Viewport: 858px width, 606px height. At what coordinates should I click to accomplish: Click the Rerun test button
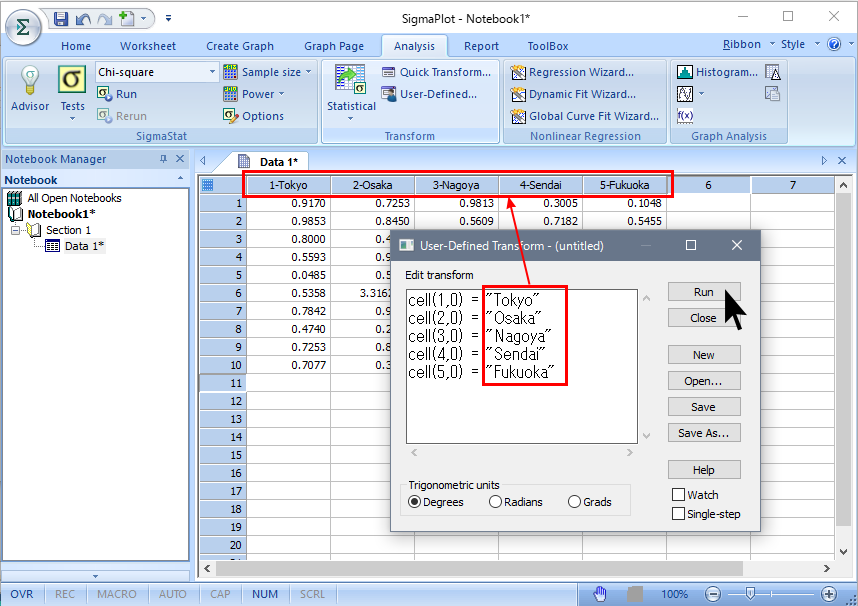pyautogui.click(x=122, y=116)
